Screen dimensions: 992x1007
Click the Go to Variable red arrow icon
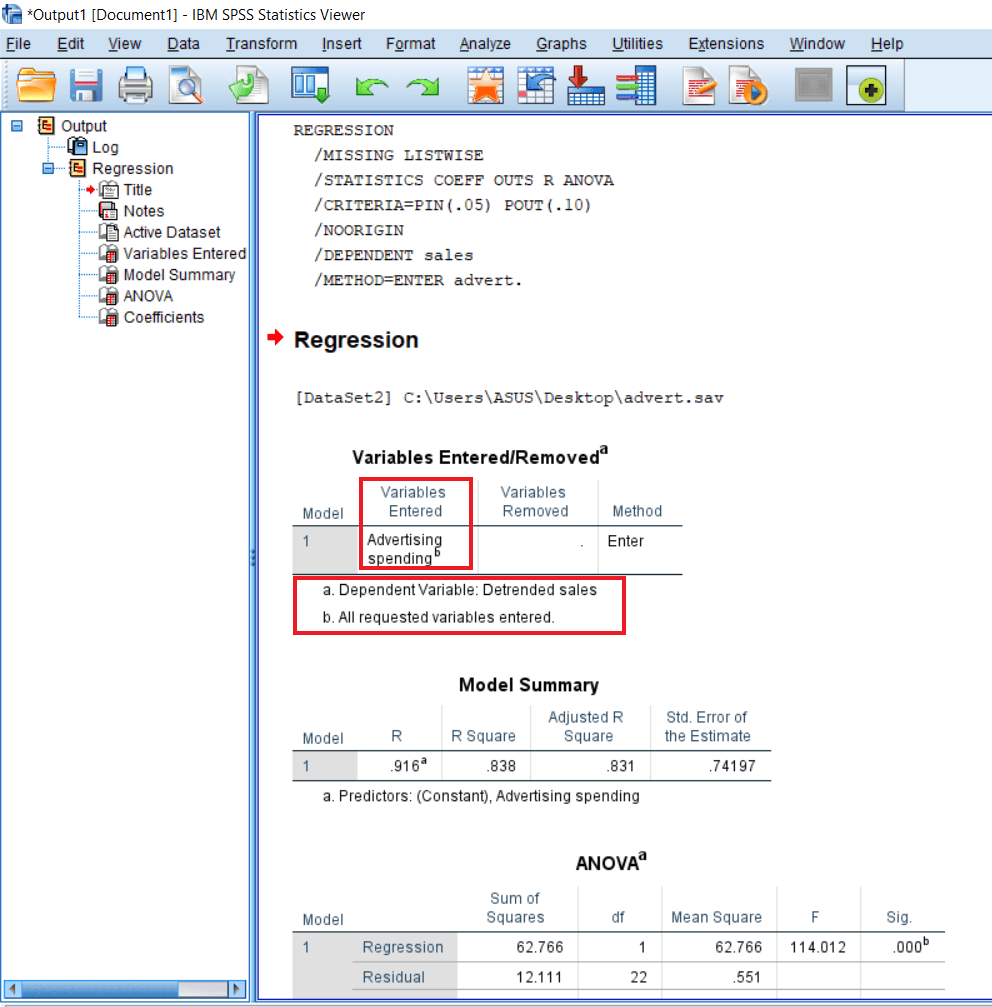[586, 85]
